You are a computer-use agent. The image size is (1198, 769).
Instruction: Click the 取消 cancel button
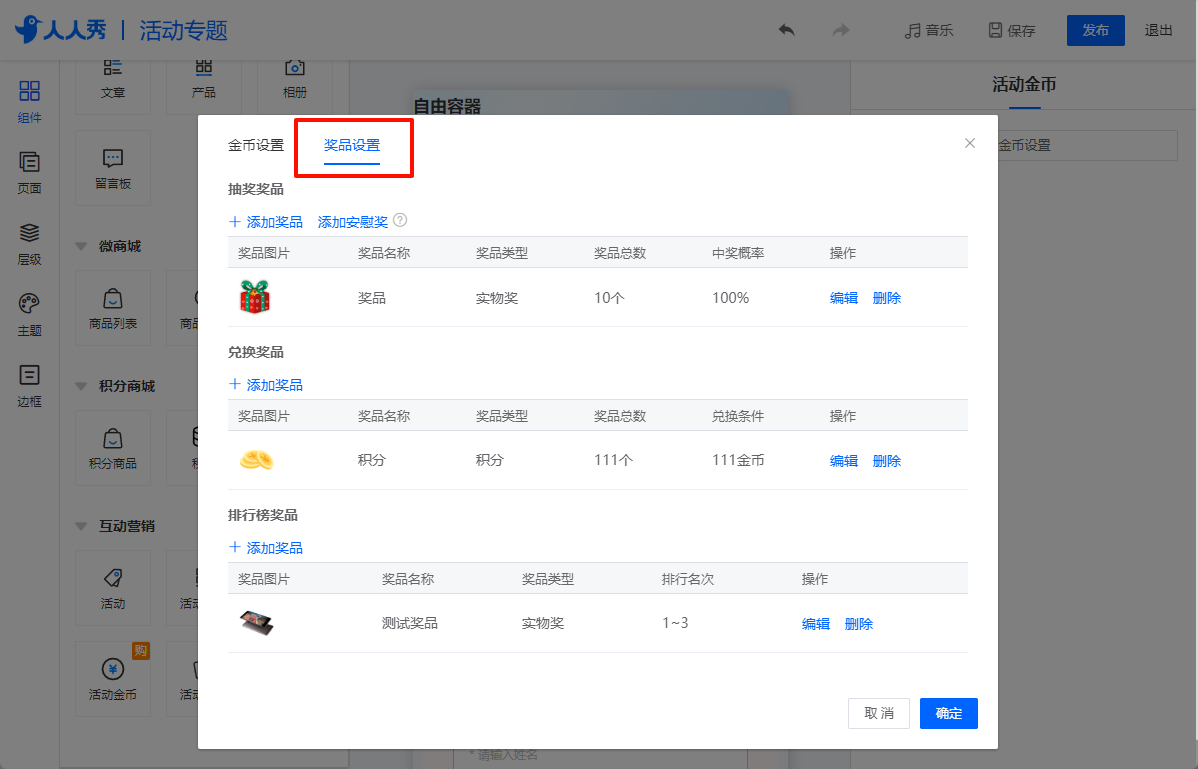[879, 713]
